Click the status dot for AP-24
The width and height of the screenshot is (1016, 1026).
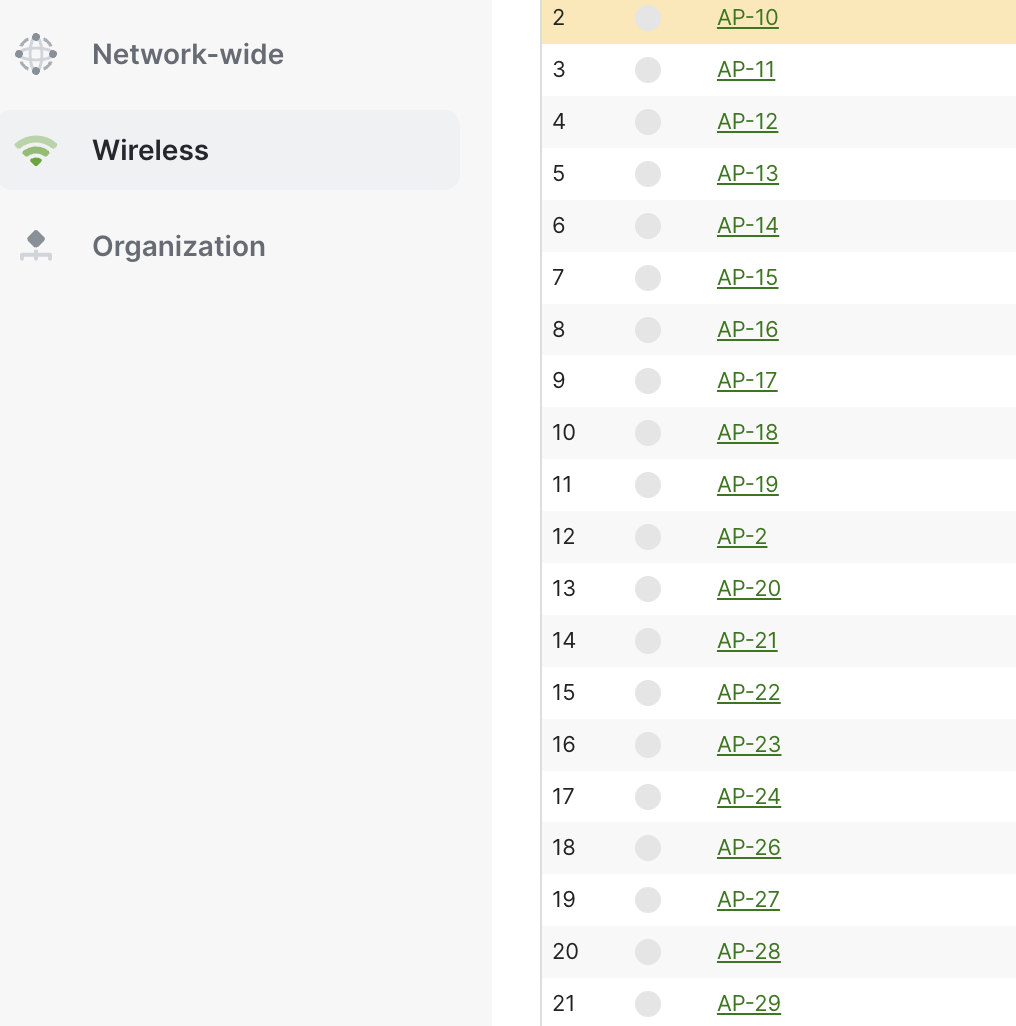648,797
